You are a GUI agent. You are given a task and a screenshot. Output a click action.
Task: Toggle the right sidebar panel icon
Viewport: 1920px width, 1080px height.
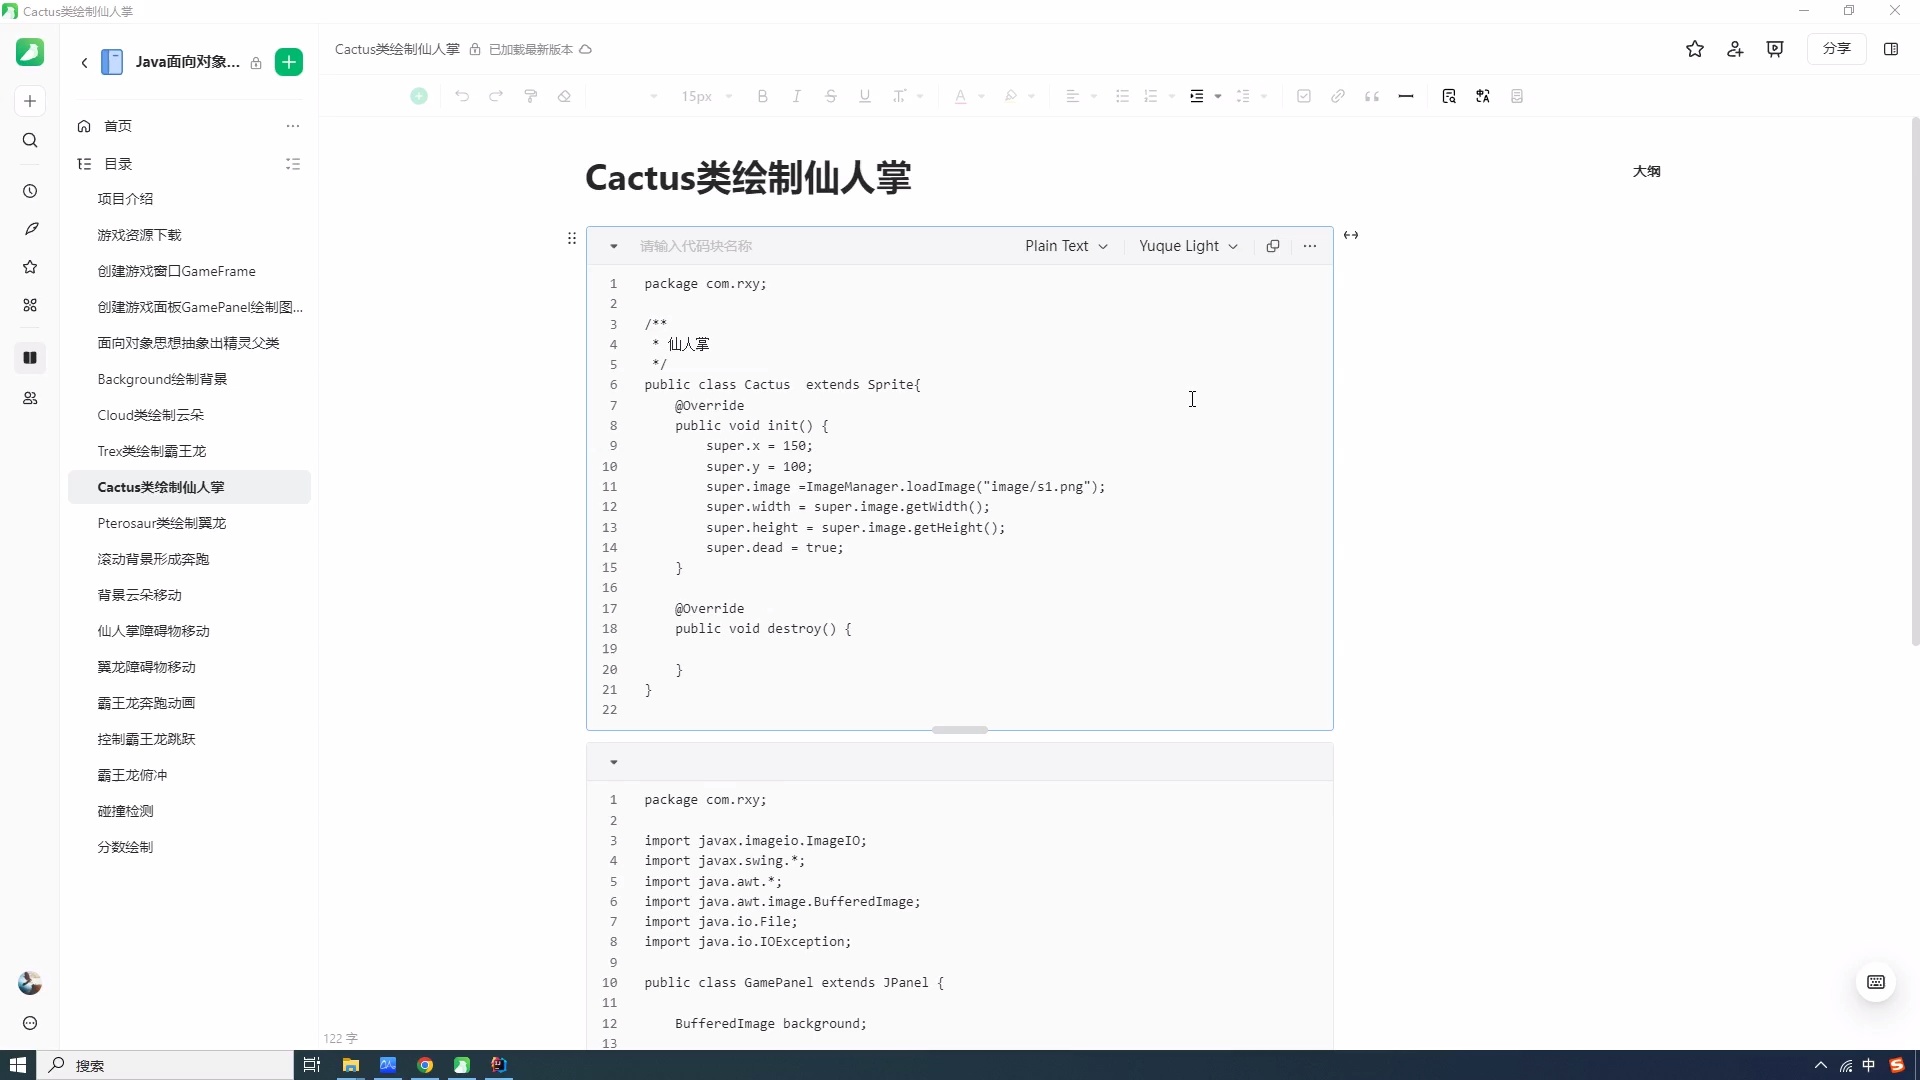pyautogui.click(x=1891, y=49)
